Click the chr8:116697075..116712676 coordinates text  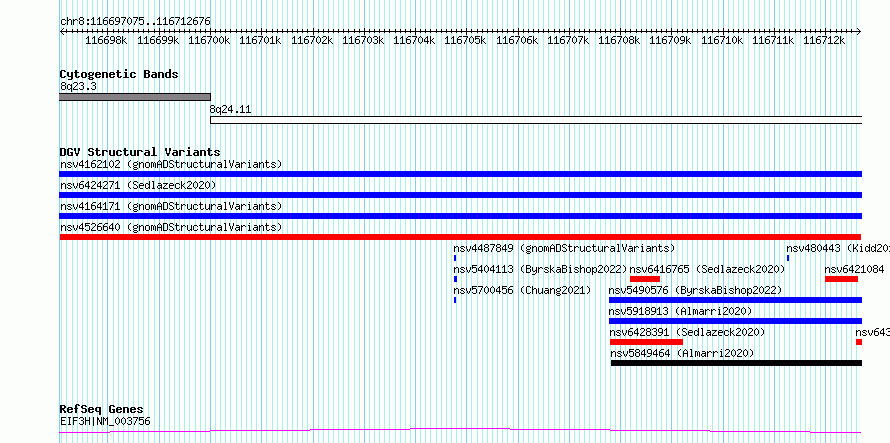tap(135, 22)
